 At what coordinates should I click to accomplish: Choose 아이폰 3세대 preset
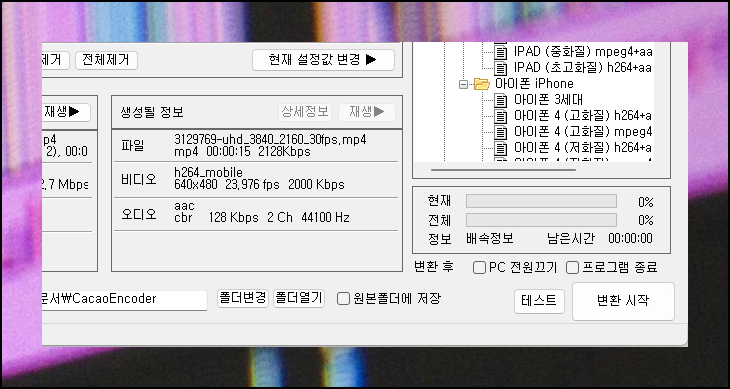coord(548,100)
